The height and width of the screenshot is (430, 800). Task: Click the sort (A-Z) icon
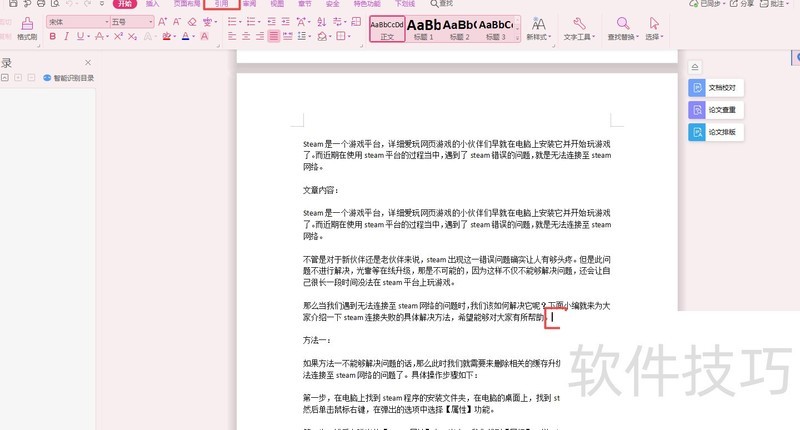[321, 21]
